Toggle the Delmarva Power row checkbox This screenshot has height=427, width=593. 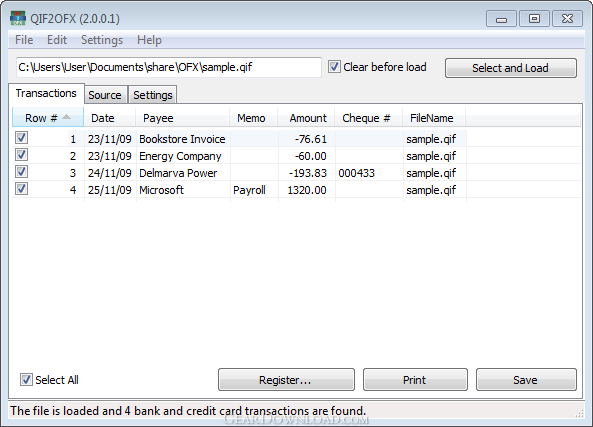coord(22,171)
